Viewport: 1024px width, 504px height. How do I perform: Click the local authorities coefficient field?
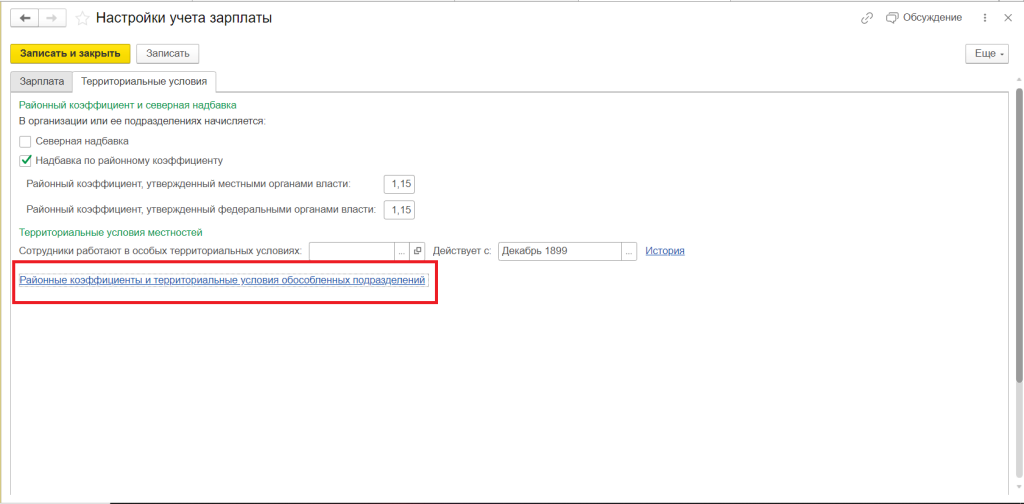(x=399, y=184)
